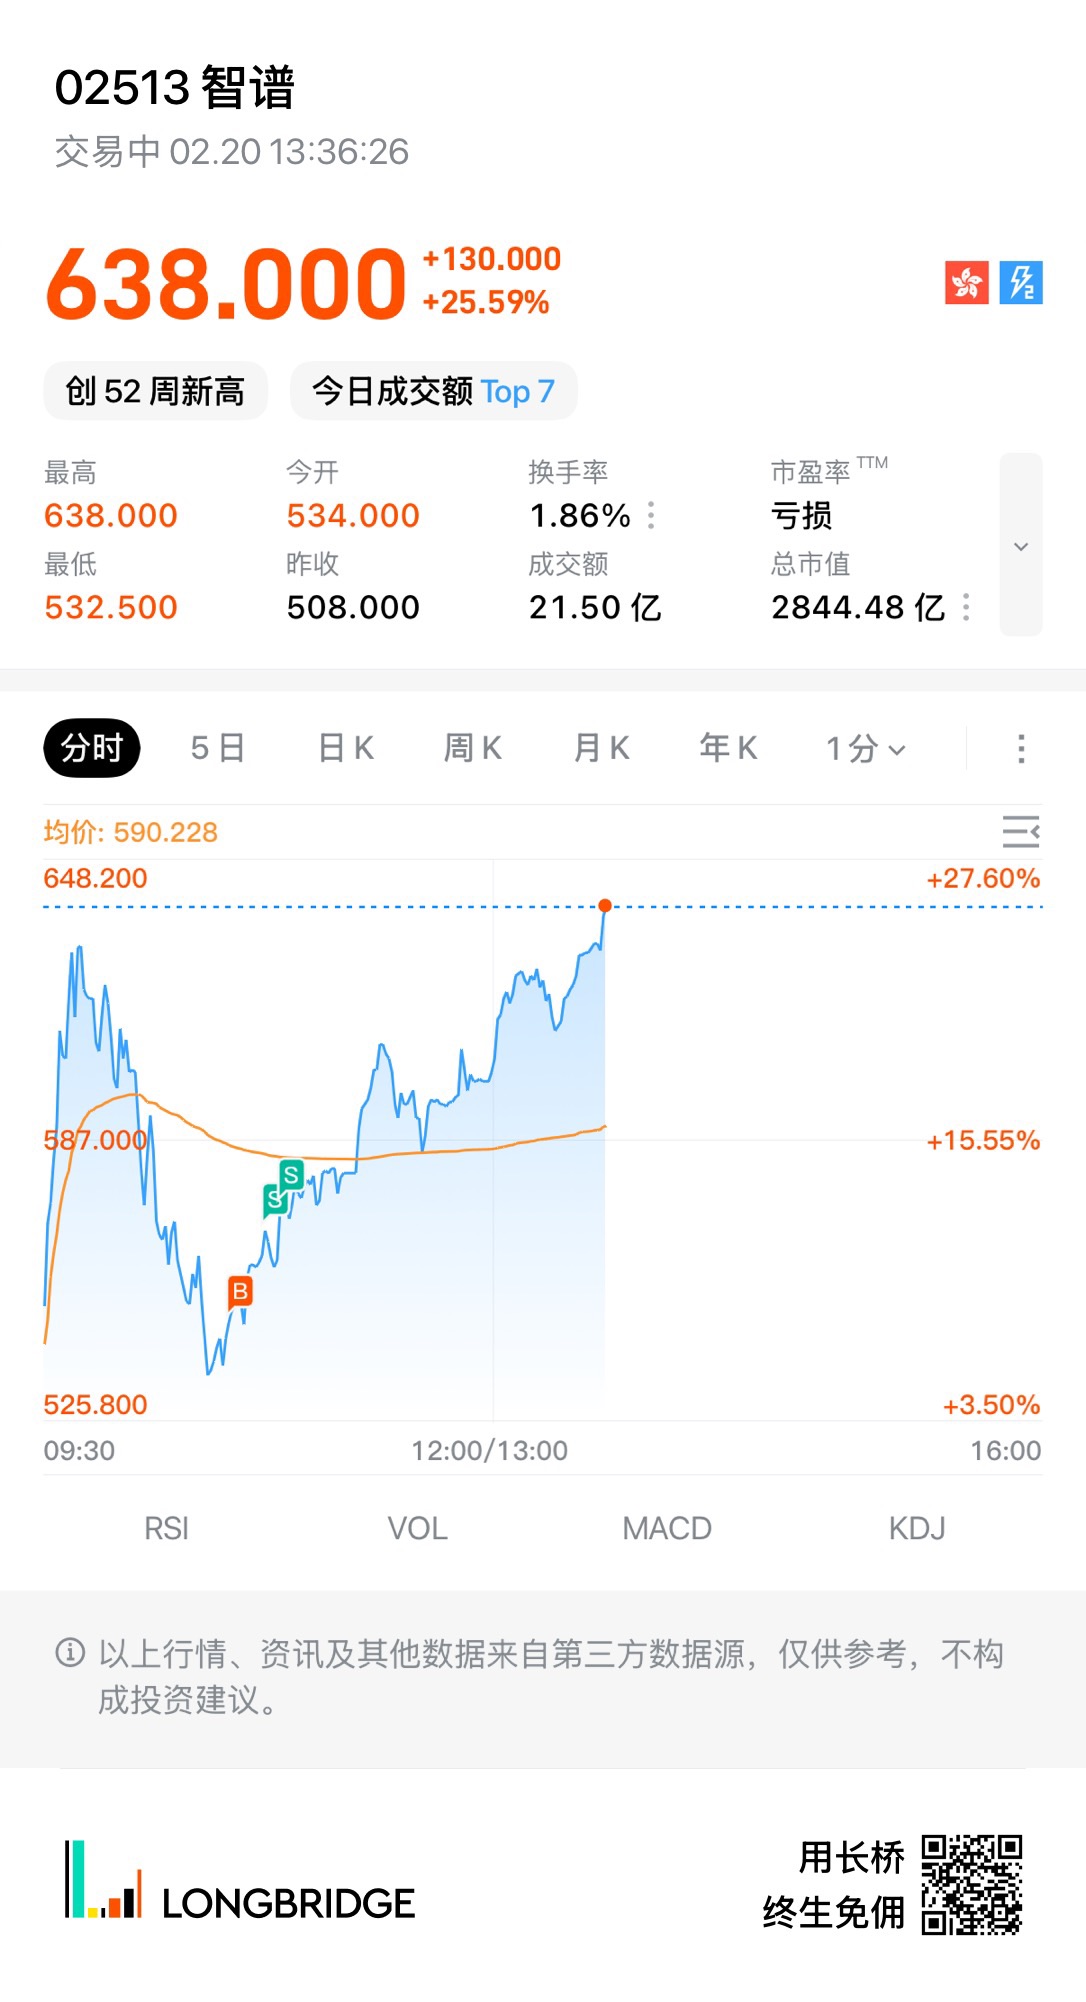1086x2002 pixels.
Task: Tap the upper green S sell marker
Action: pos(291,1174)
